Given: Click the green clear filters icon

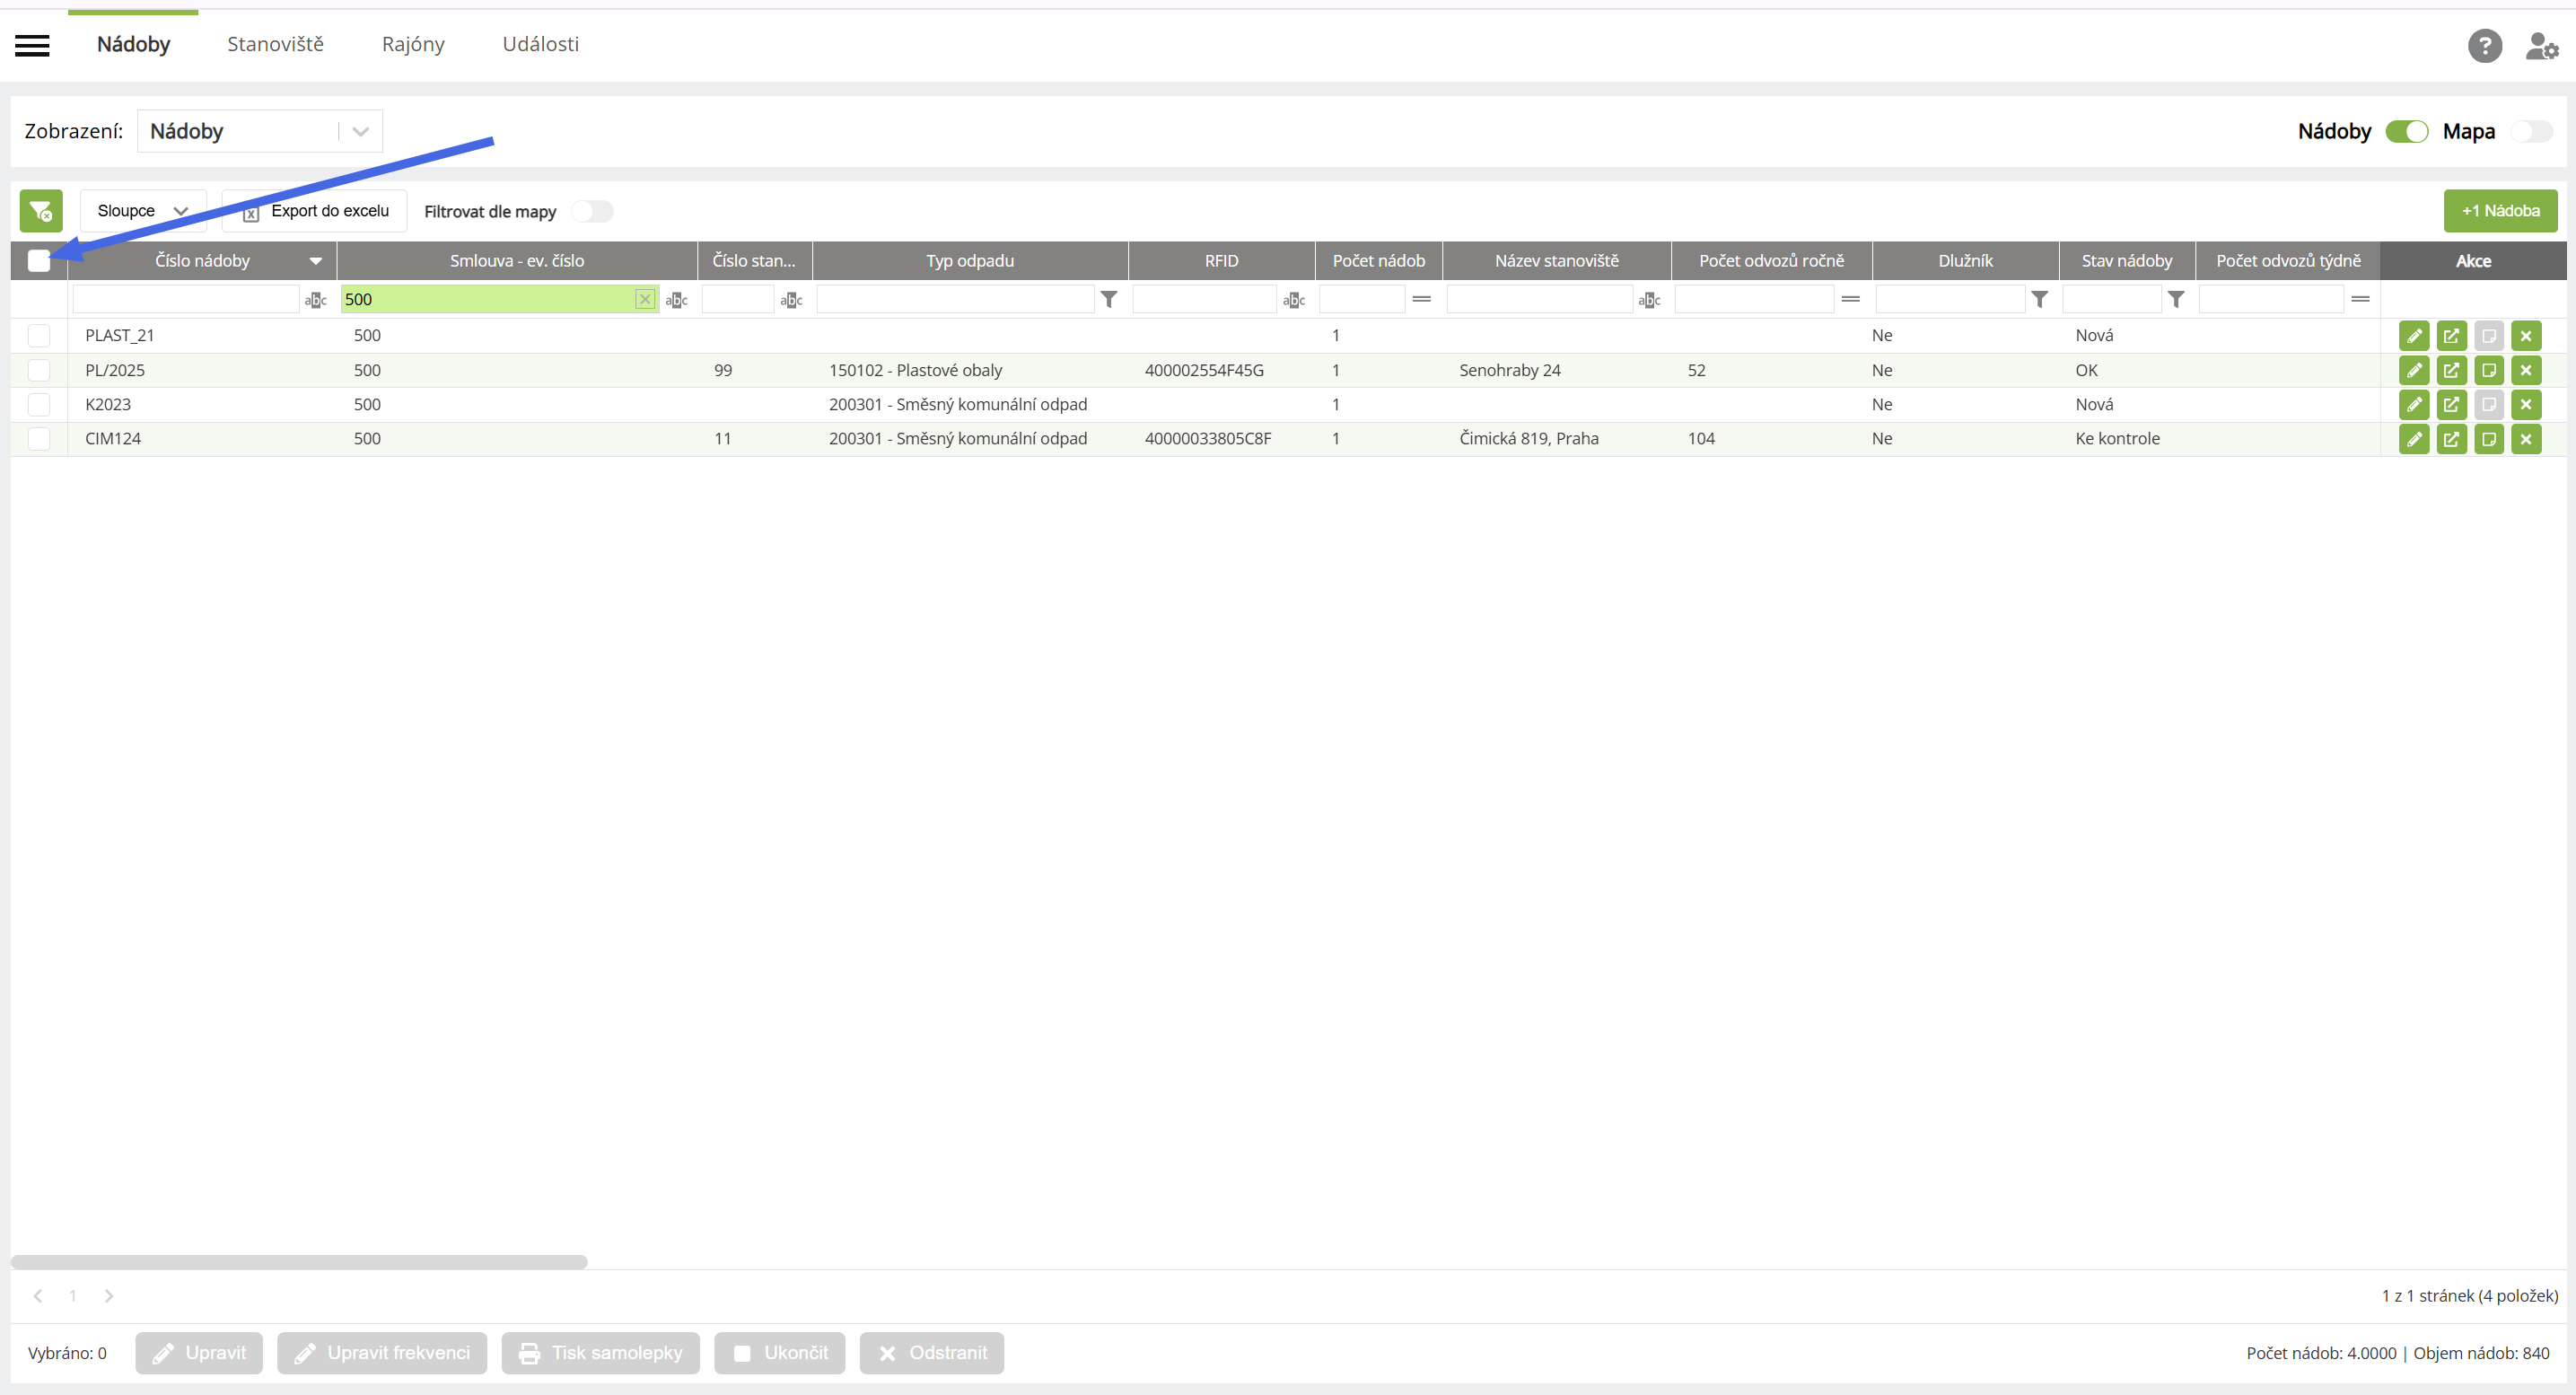Looking at the screenshot, I should coord(41,211).
